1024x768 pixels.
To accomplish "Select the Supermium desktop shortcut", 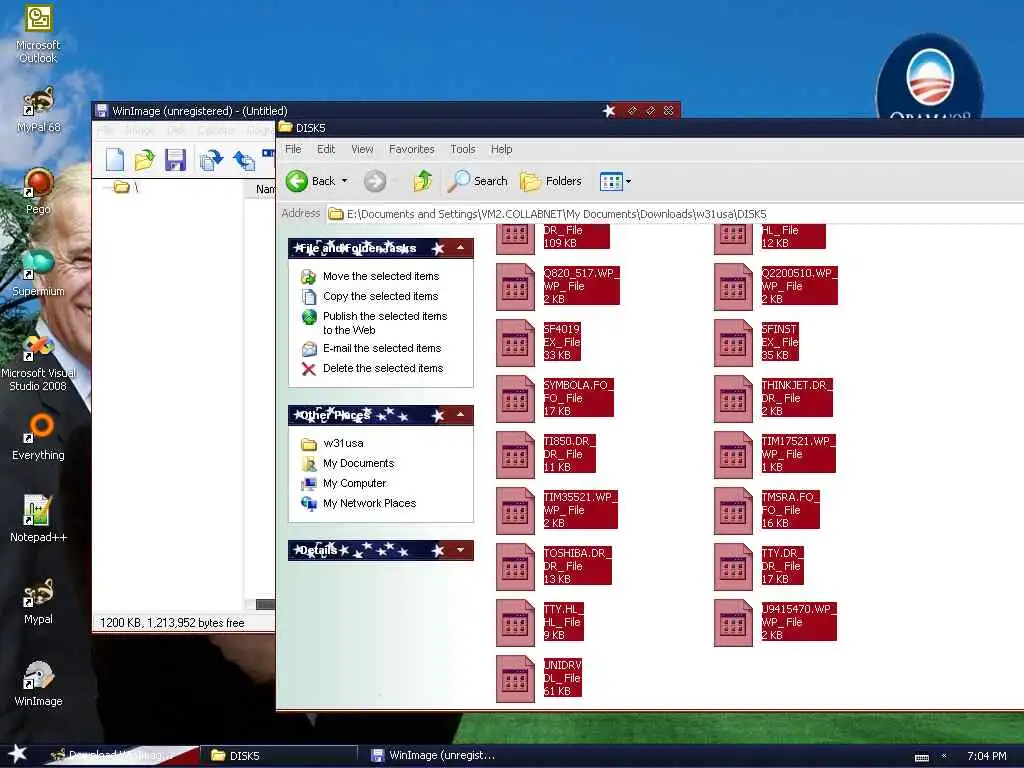I will 38,264.
